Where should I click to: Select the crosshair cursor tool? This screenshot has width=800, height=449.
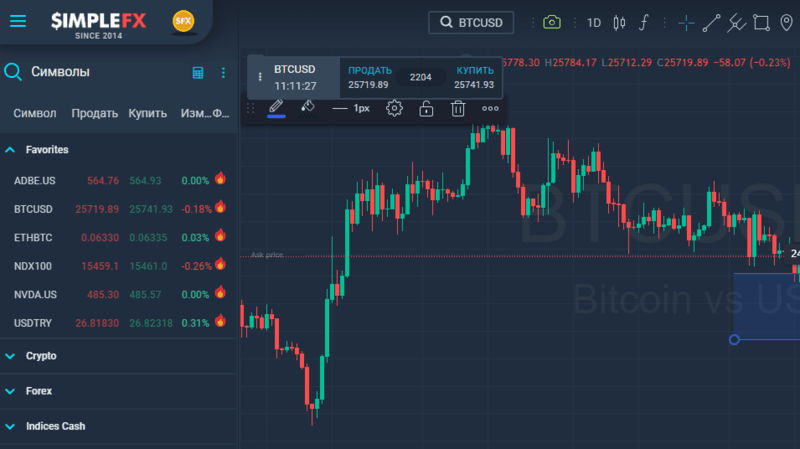pos(686,22)
